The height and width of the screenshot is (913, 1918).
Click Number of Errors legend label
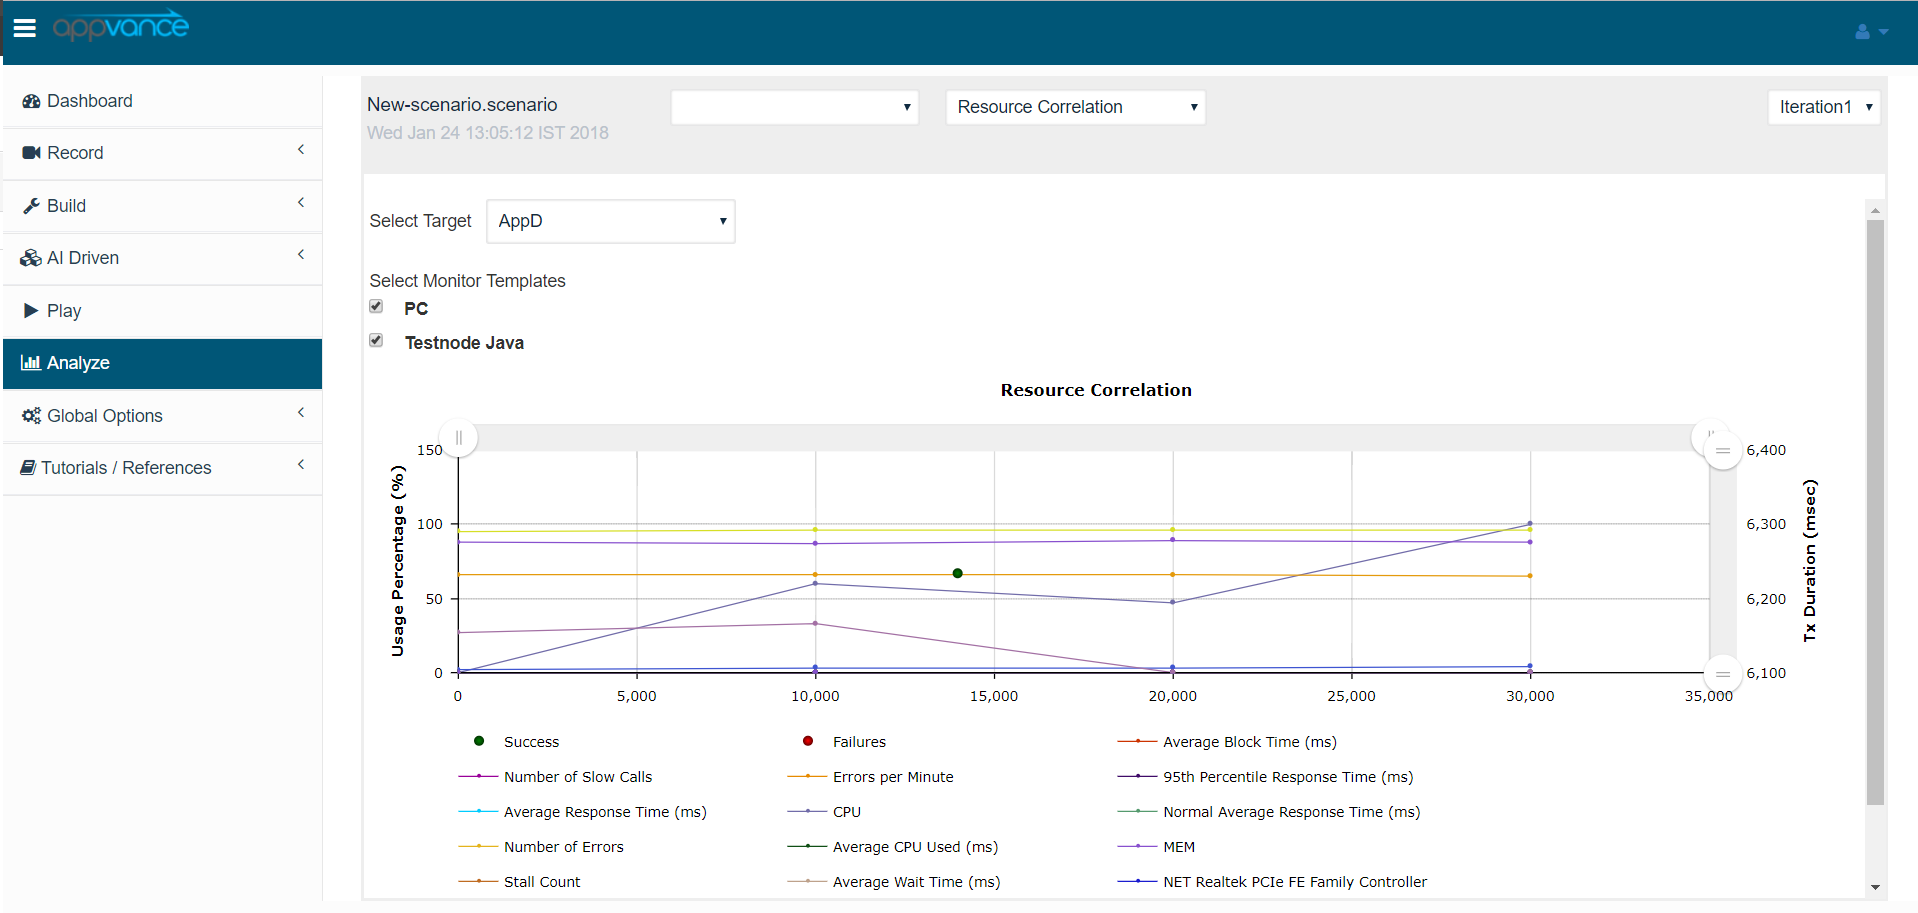(564, 847)
